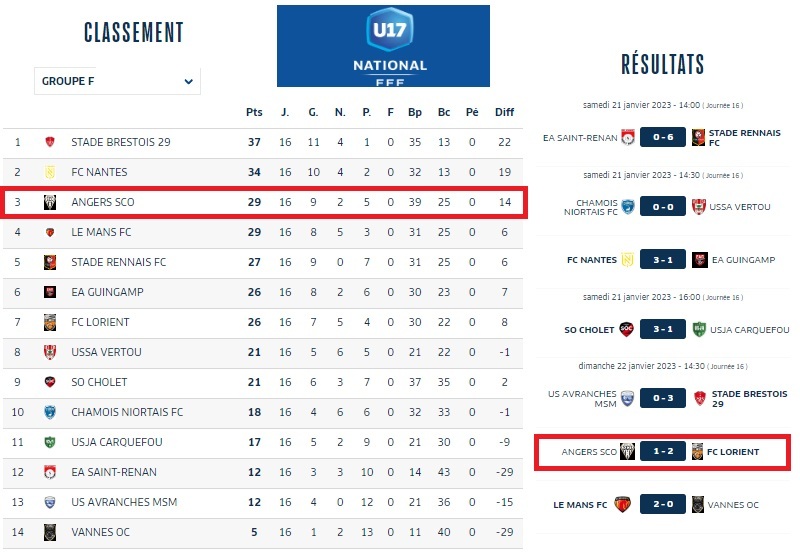Click the 2 - 0 Le Mans–Vannes score
This screenshot has height=552, width=800.
coord(662,505)
